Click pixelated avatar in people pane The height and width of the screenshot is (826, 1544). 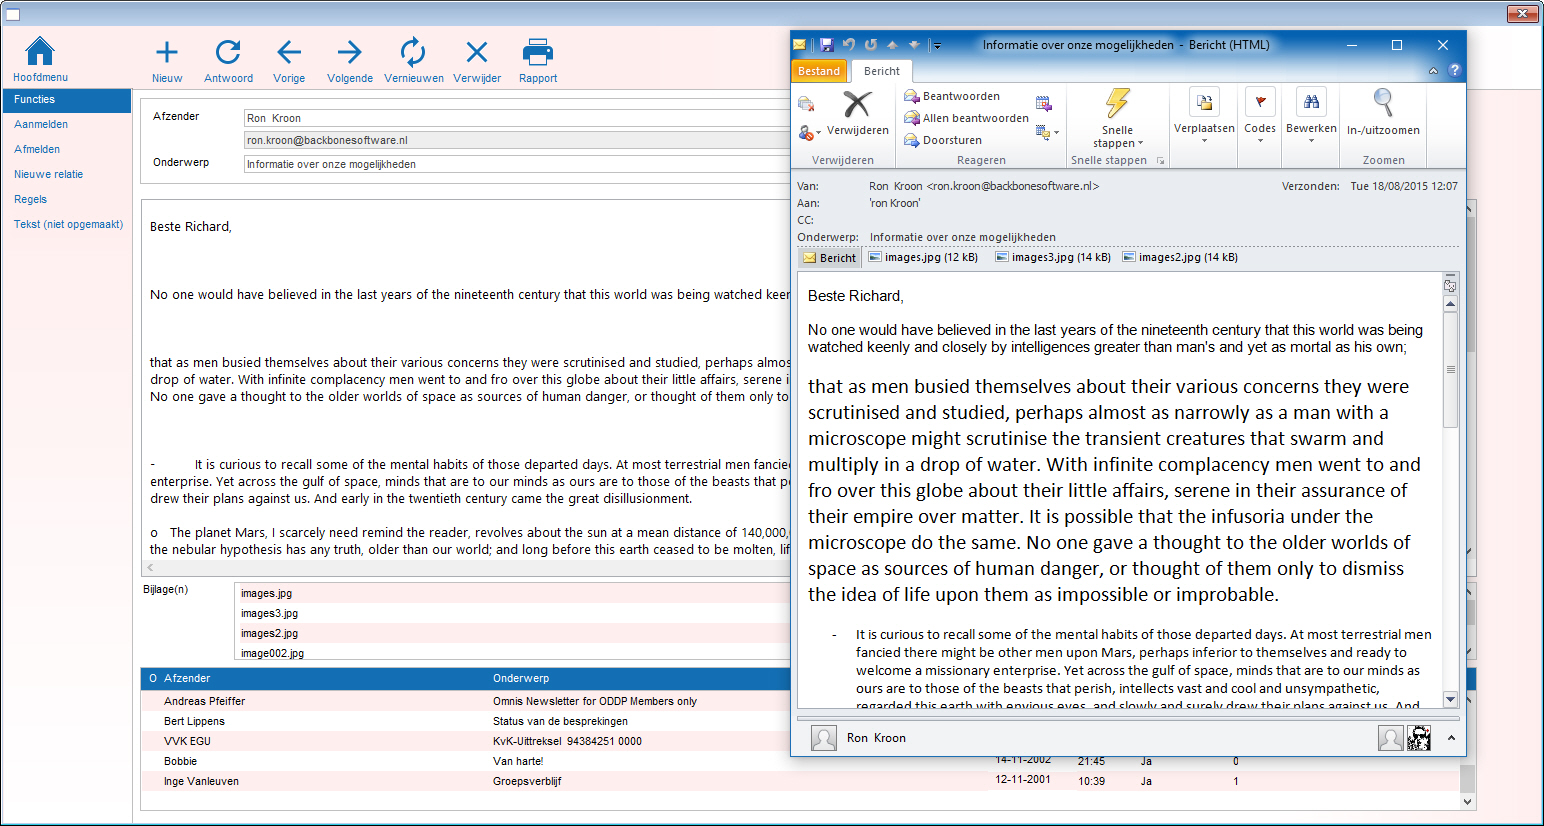[x=1419, y=738]
